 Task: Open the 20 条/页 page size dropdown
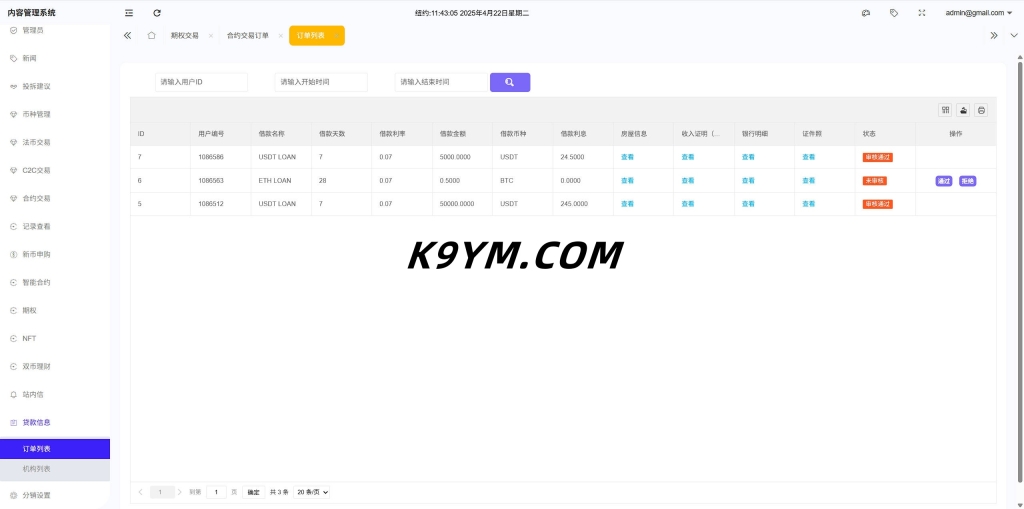[312, 492]
